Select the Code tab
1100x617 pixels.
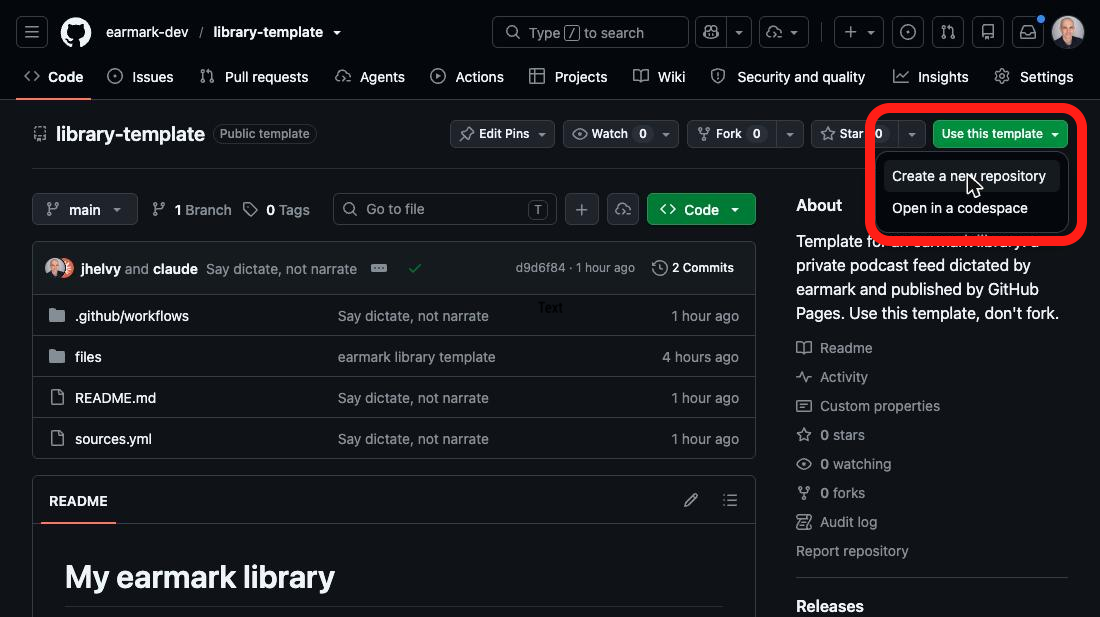click(53, 77)
